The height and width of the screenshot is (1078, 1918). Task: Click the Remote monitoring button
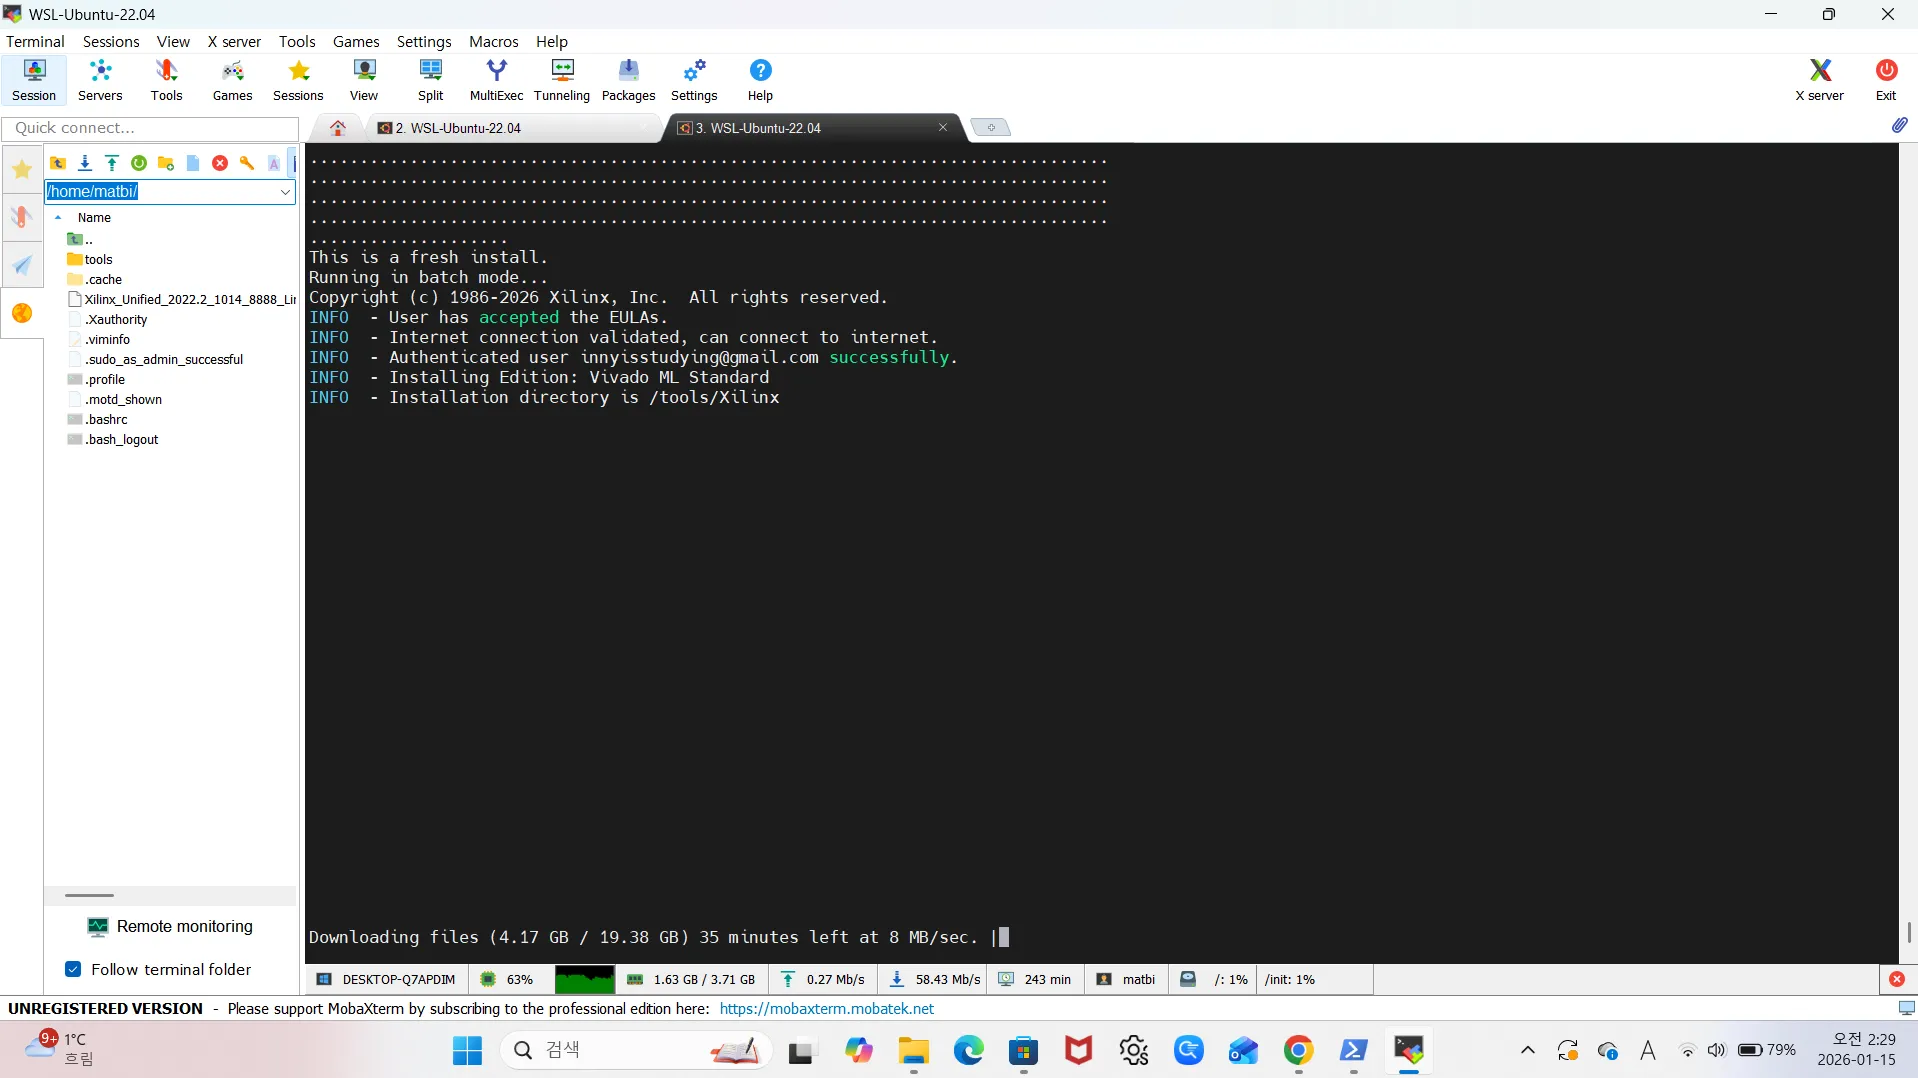(171, 927)
